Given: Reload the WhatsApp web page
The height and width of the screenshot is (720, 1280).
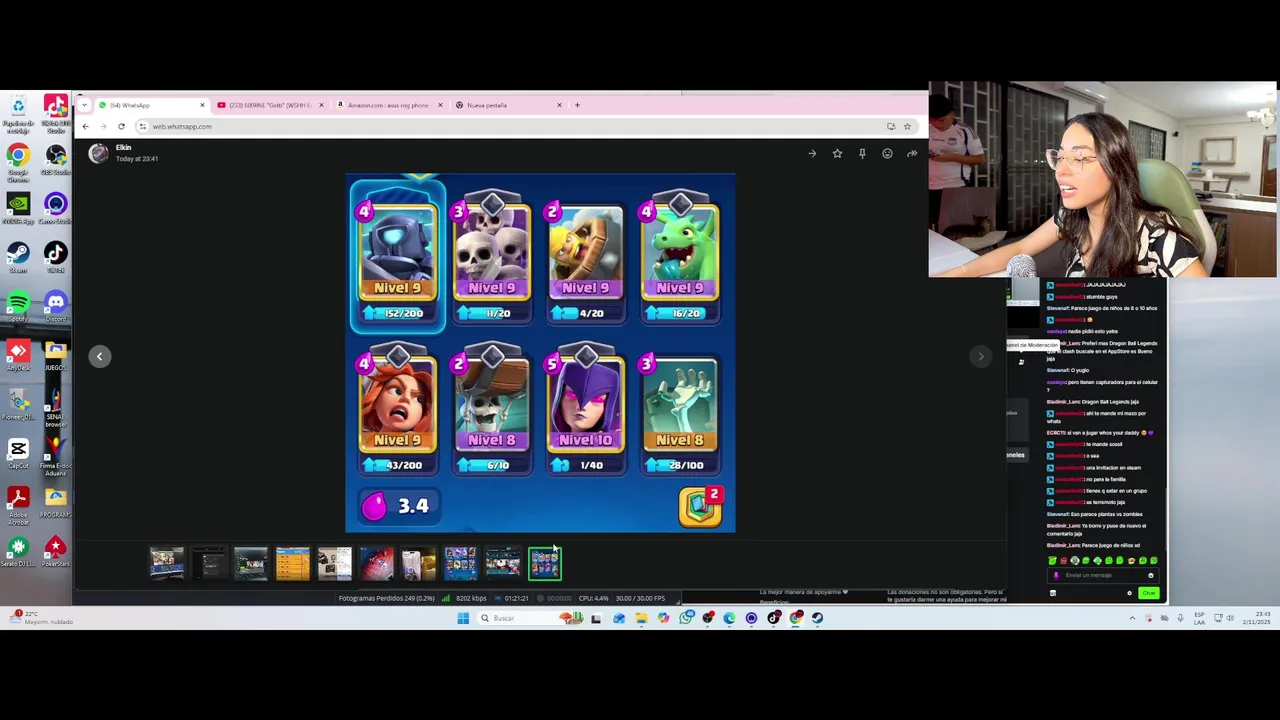Looking at the screenshot, I should click(121, 126).
